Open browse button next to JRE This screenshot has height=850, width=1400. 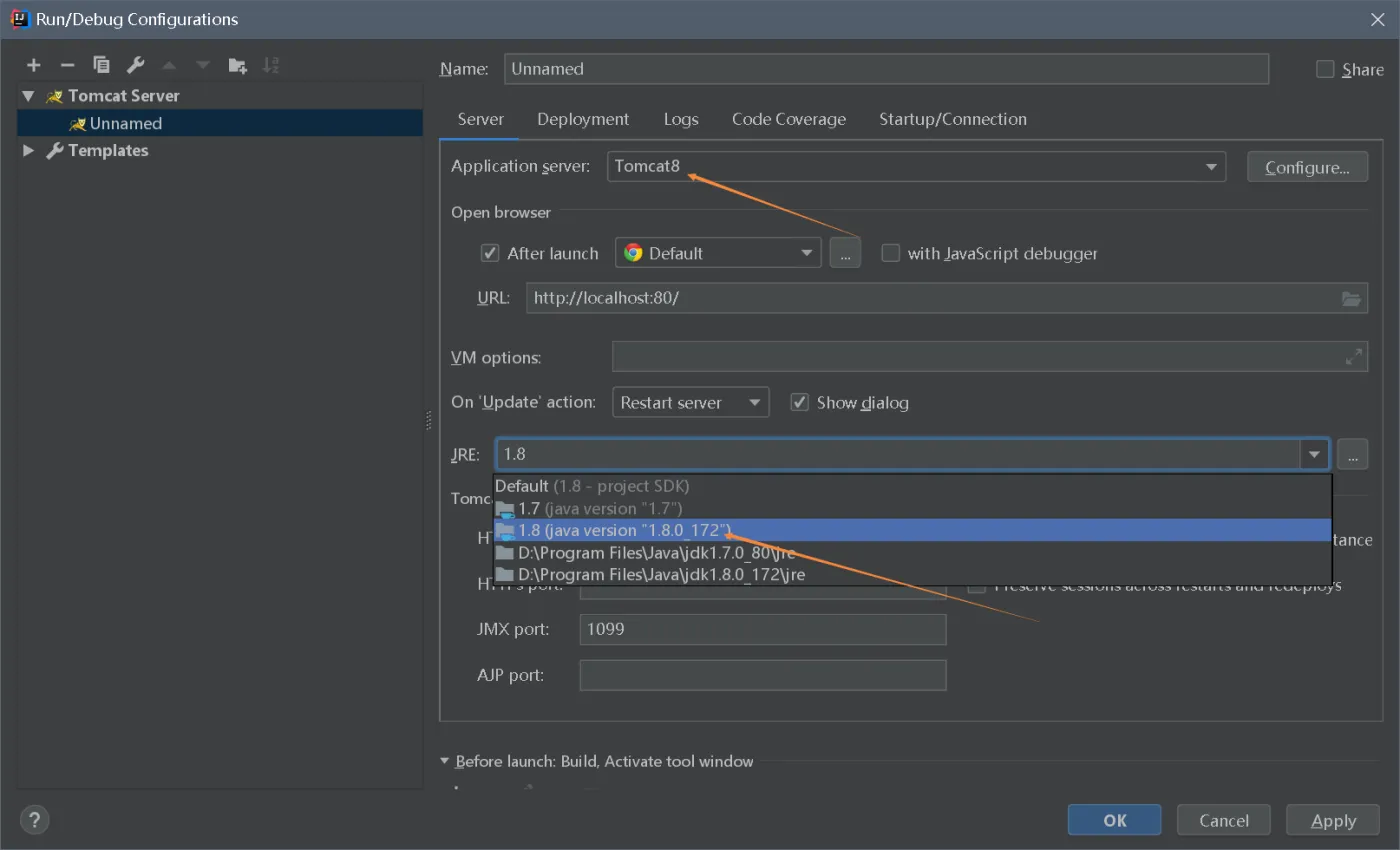click(1352, 454)
